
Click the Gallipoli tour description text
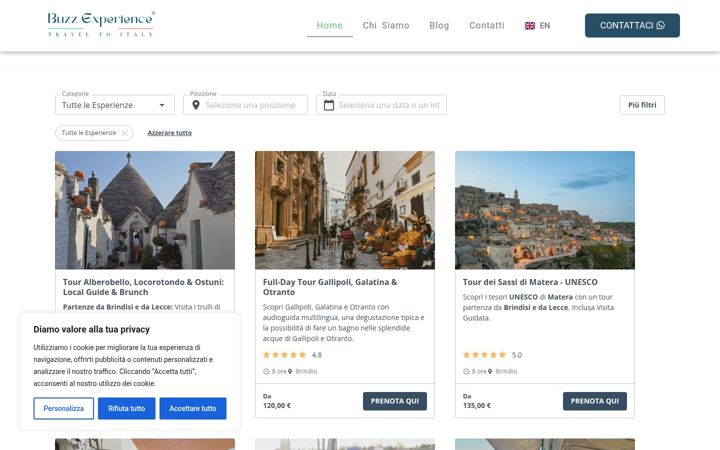tap(343, 323)
